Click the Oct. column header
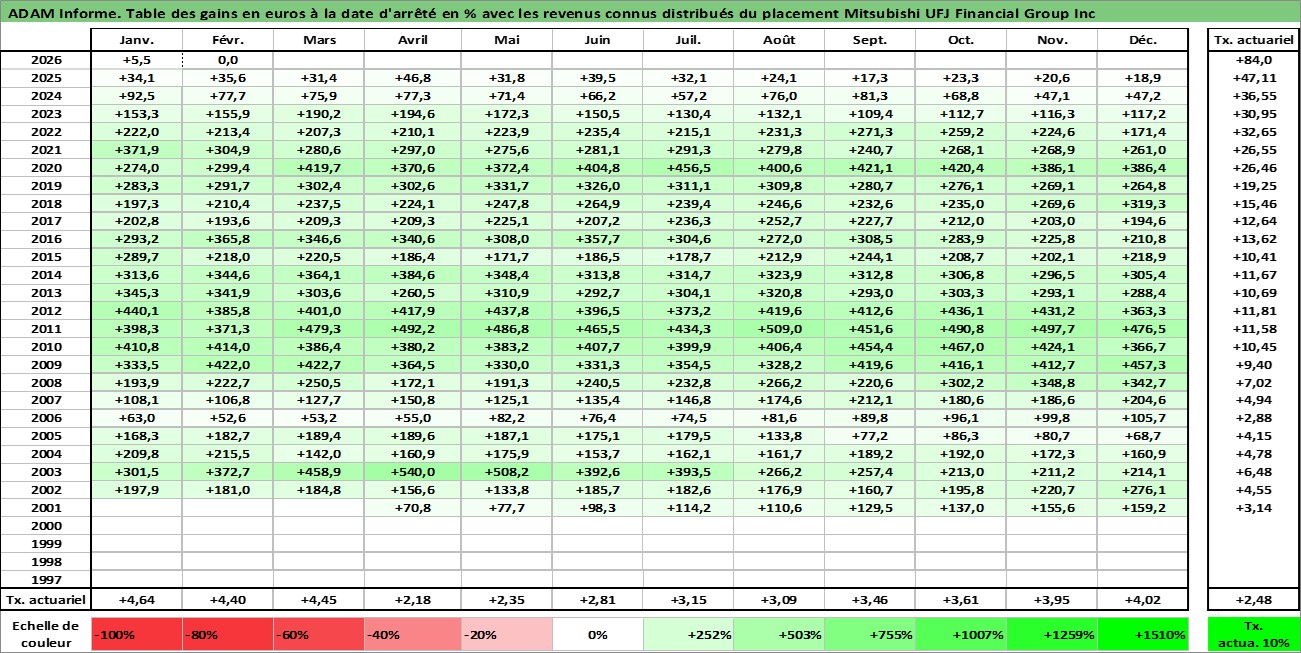Image resolution: width=1301 pixels, height=653 pixels. 960,40
